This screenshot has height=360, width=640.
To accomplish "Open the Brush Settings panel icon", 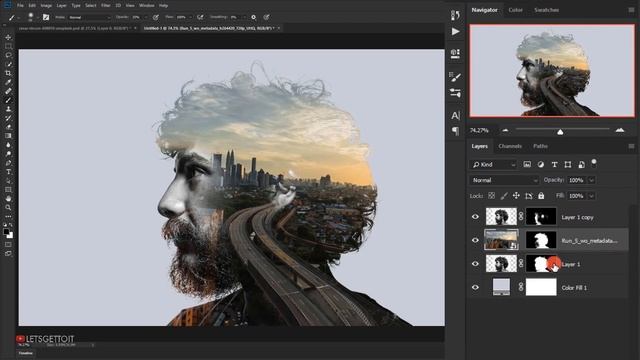I will click(456, 76).
